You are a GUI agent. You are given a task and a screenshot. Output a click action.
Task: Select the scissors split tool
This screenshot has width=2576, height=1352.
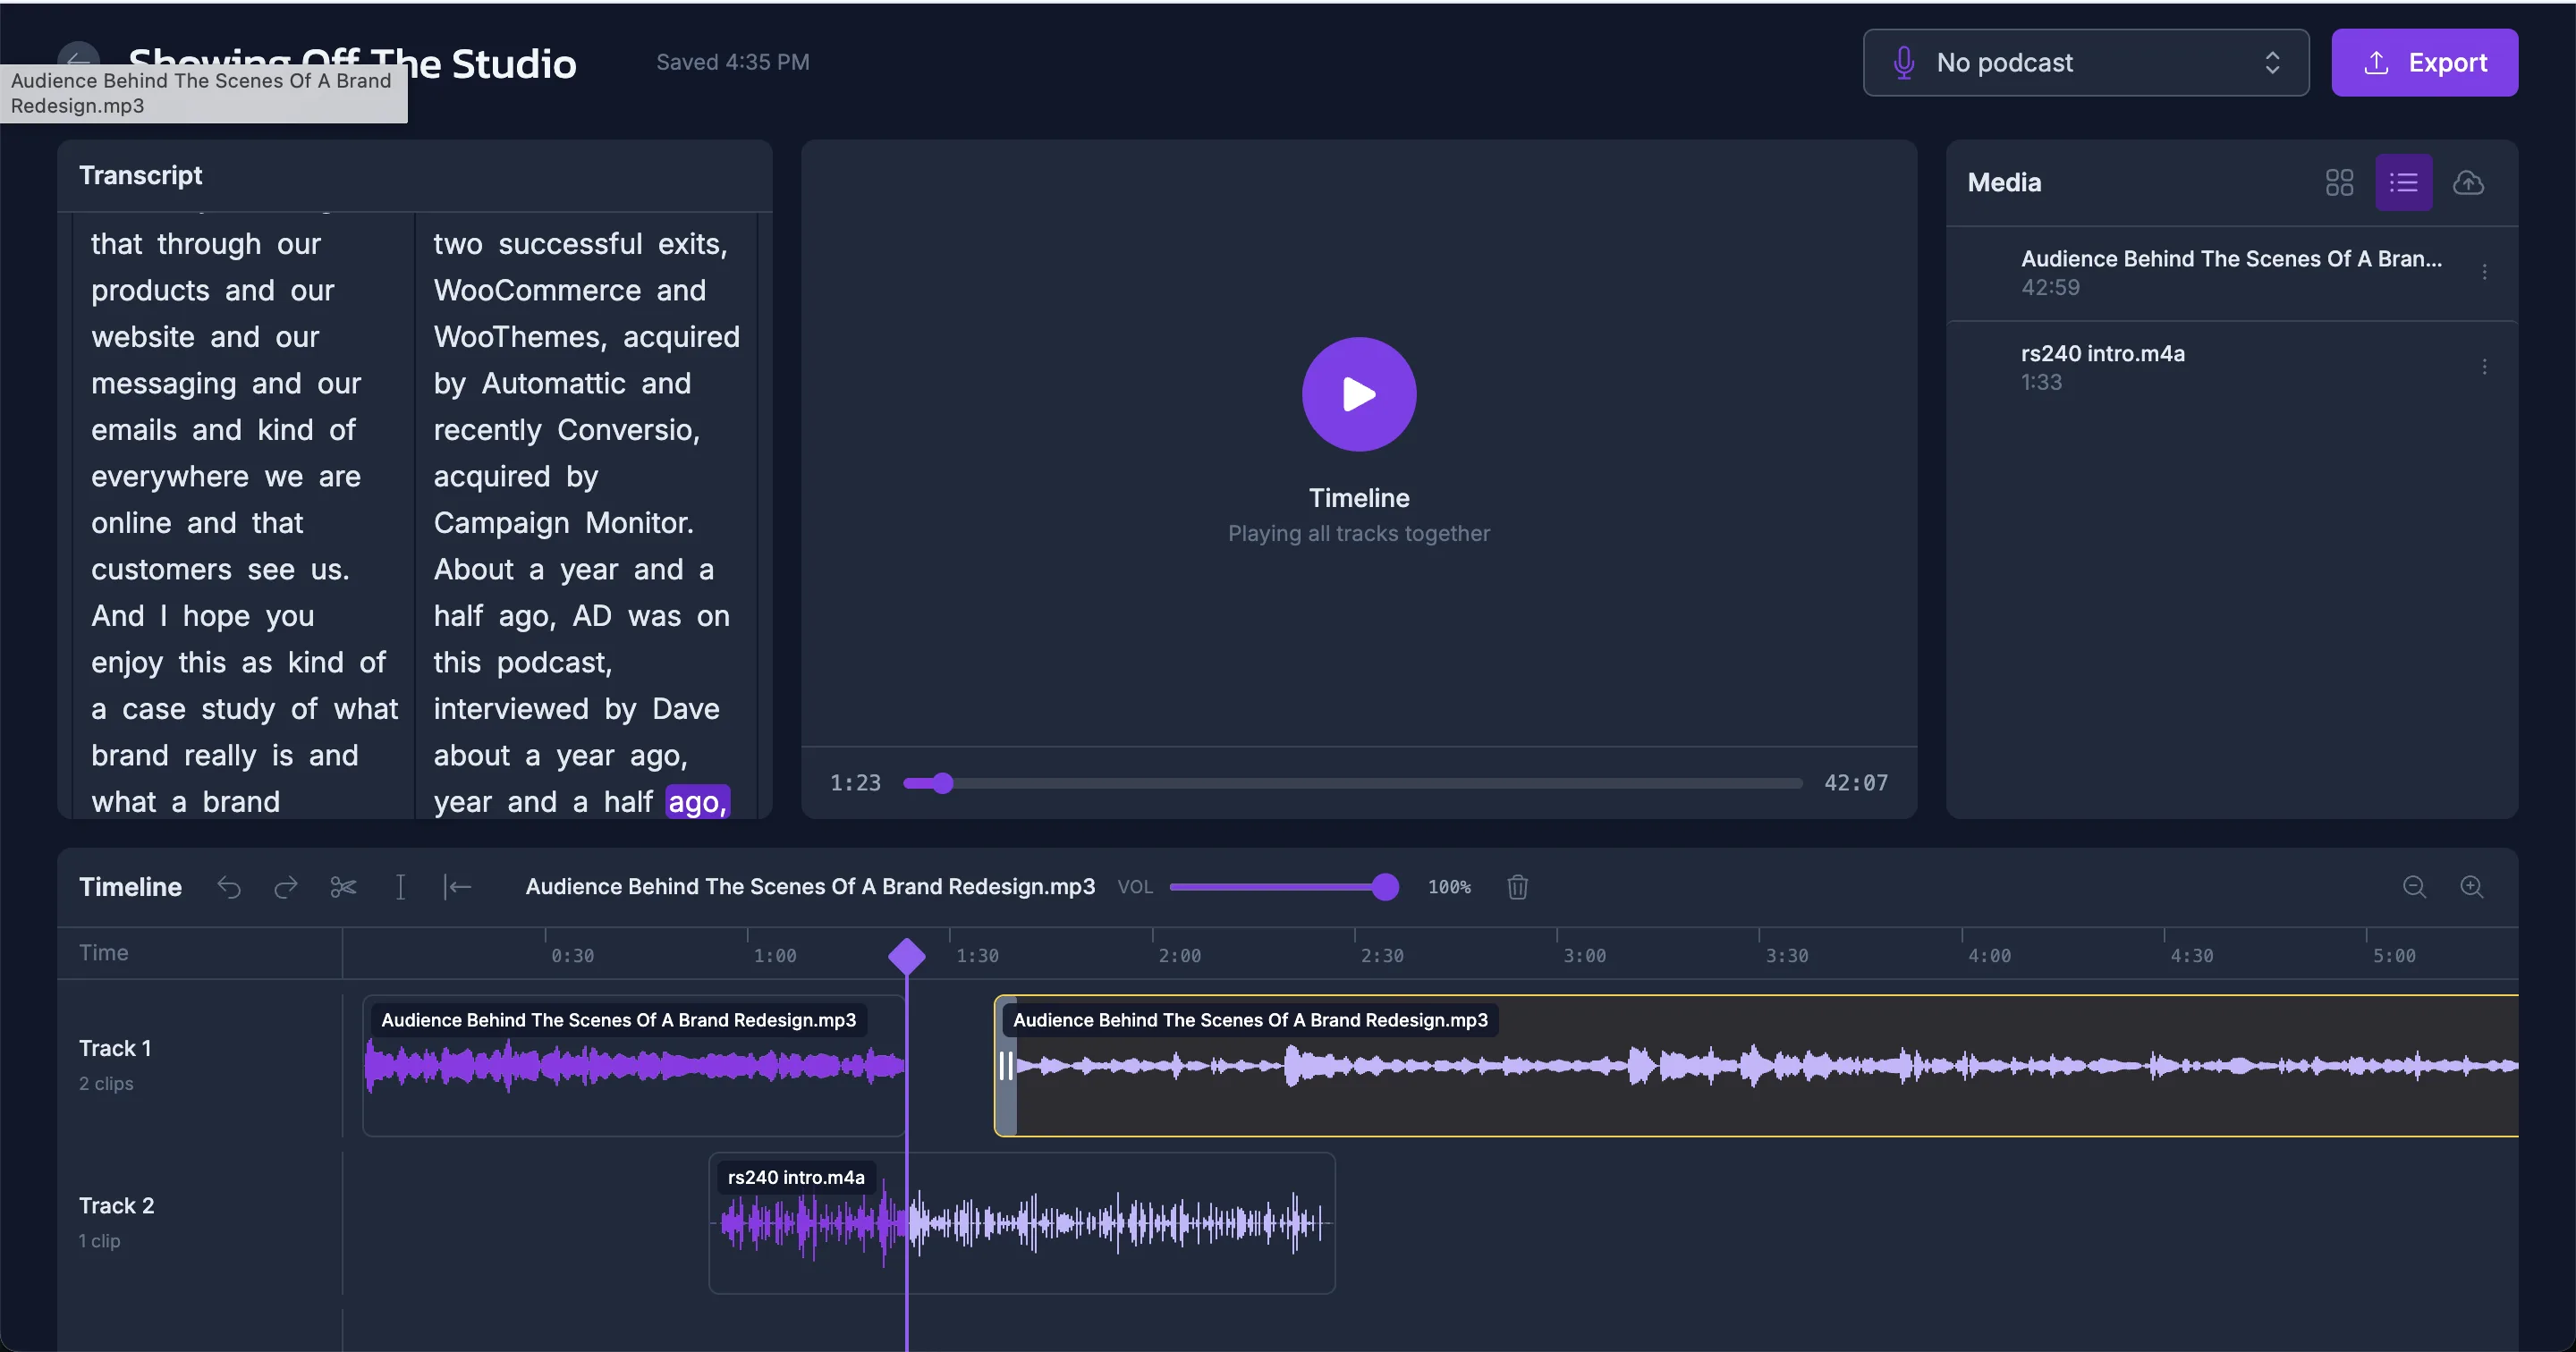coord(343,887)
